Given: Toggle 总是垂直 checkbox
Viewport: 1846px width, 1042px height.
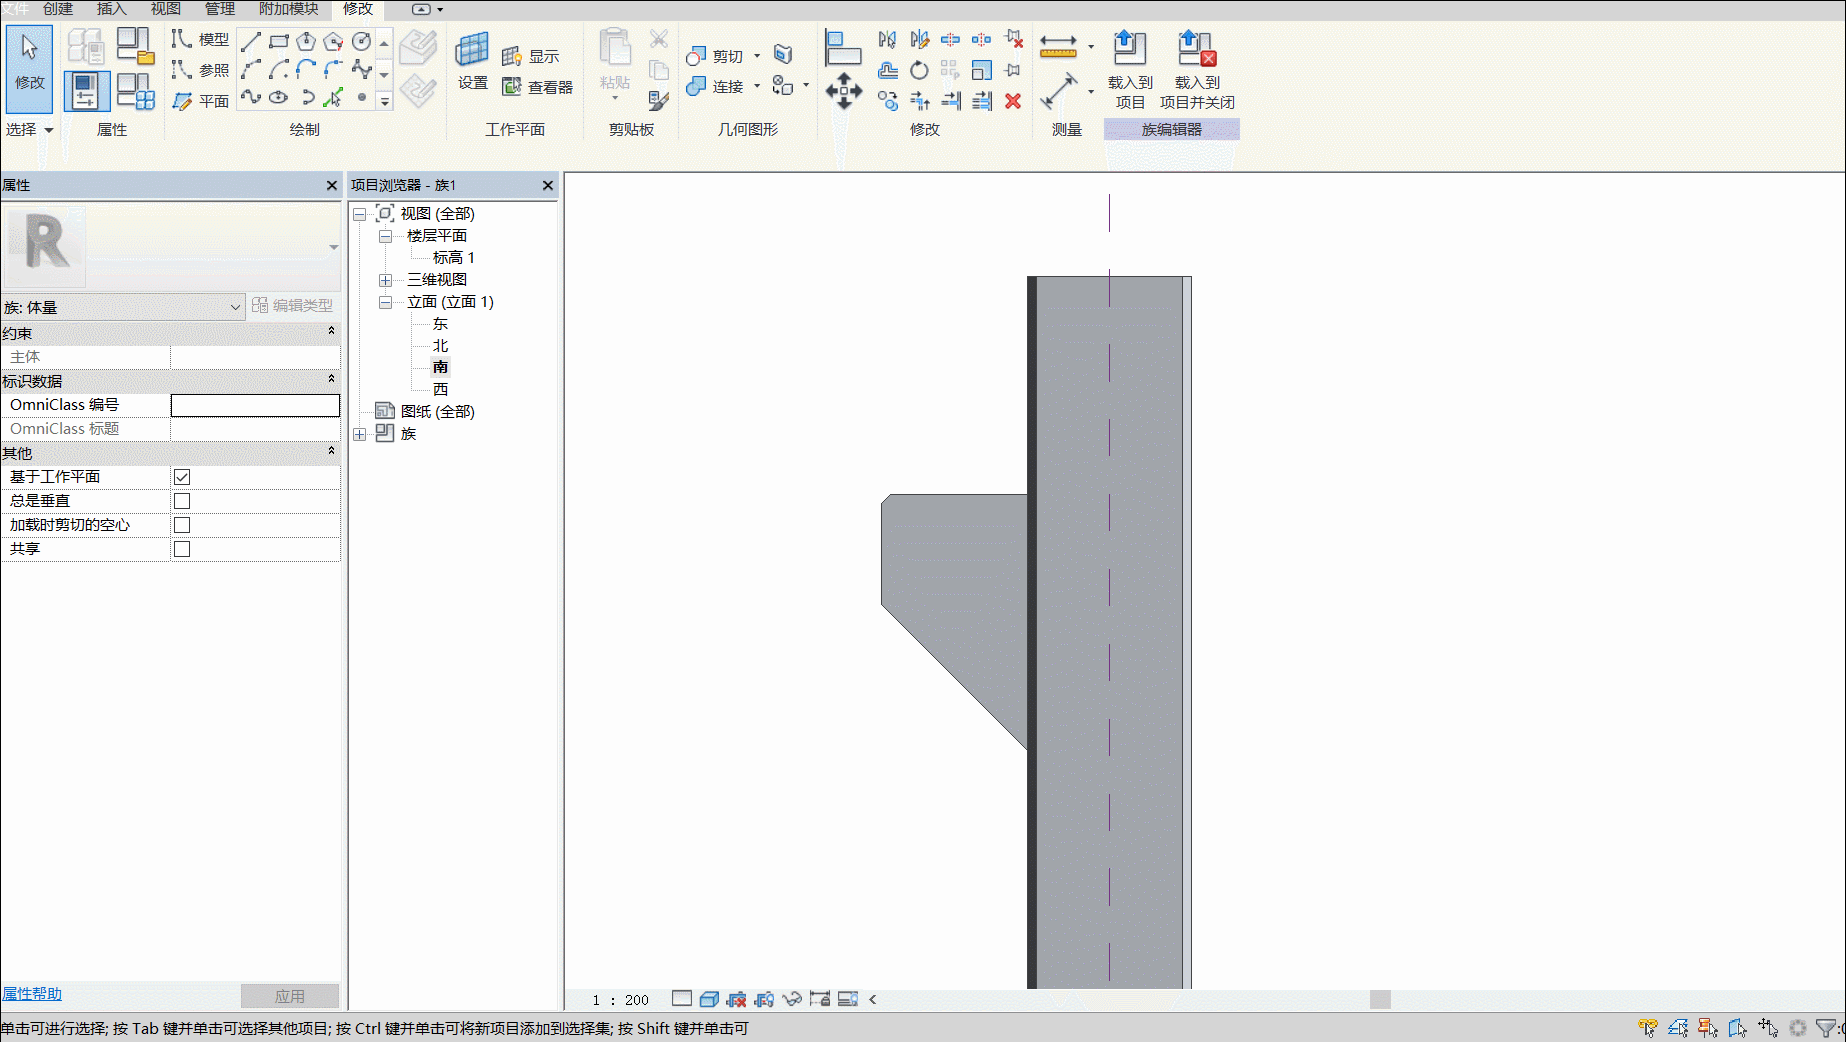Looking at the screenshot, I should [182, 501].
